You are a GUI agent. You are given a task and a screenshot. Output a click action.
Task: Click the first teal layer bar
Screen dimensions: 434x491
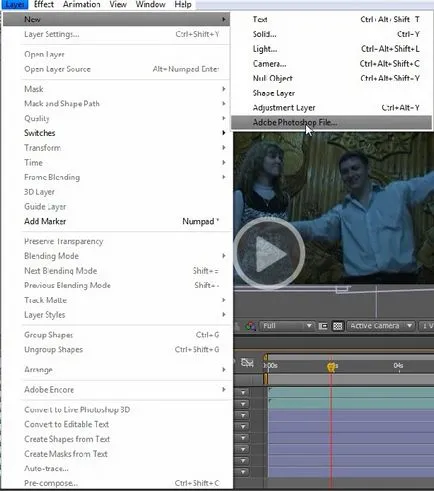tap(351, 392)
